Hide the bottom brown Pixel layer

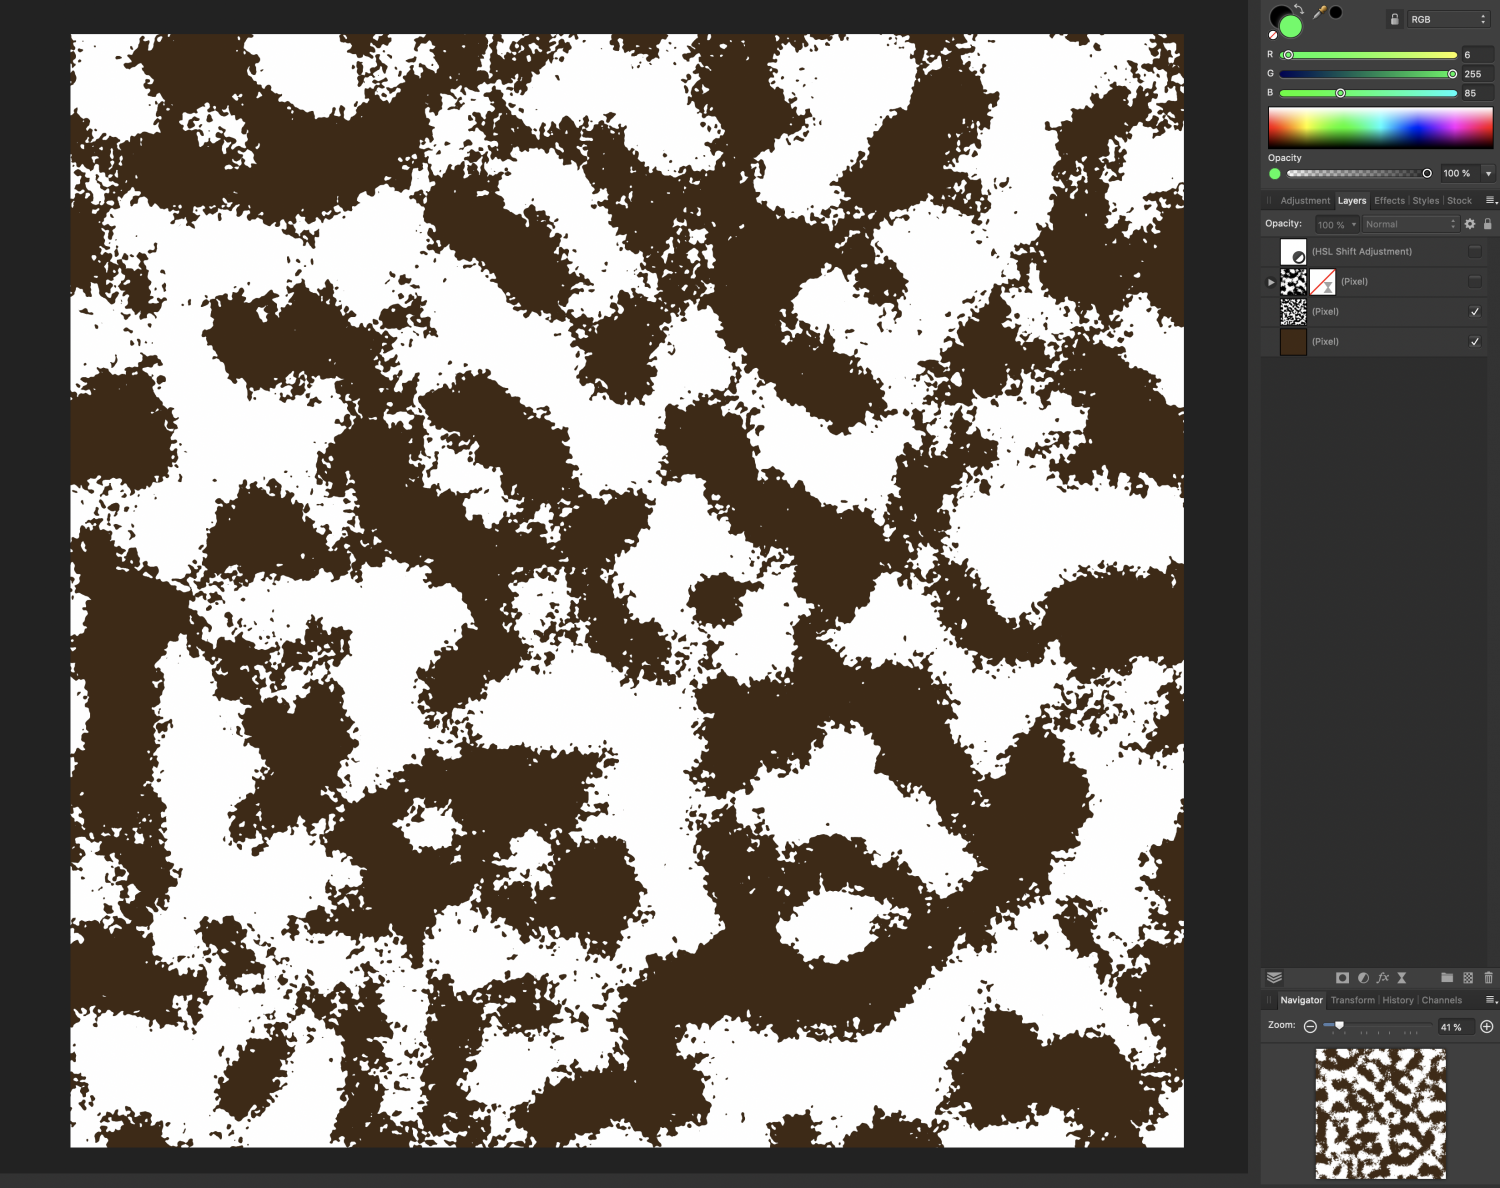(1475, 341)
